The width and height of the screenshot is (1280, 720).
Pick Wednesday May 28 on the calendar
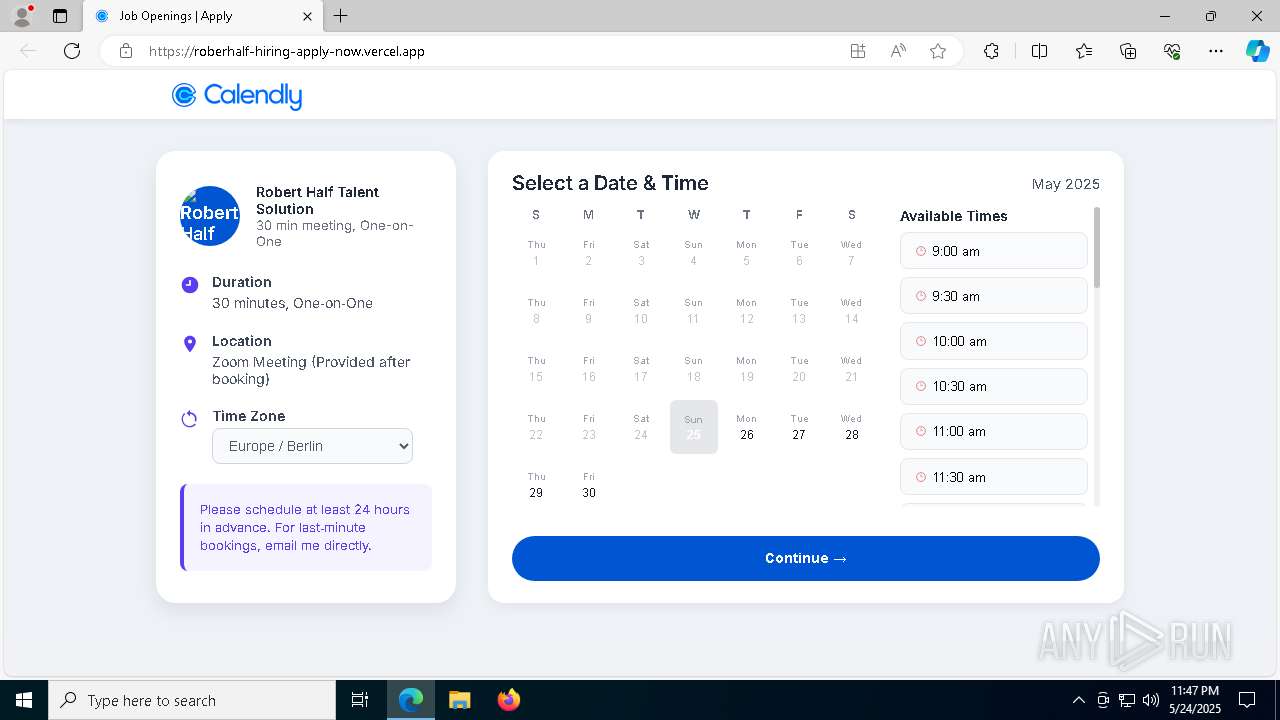pyautogui.click(x=851, y=427)
